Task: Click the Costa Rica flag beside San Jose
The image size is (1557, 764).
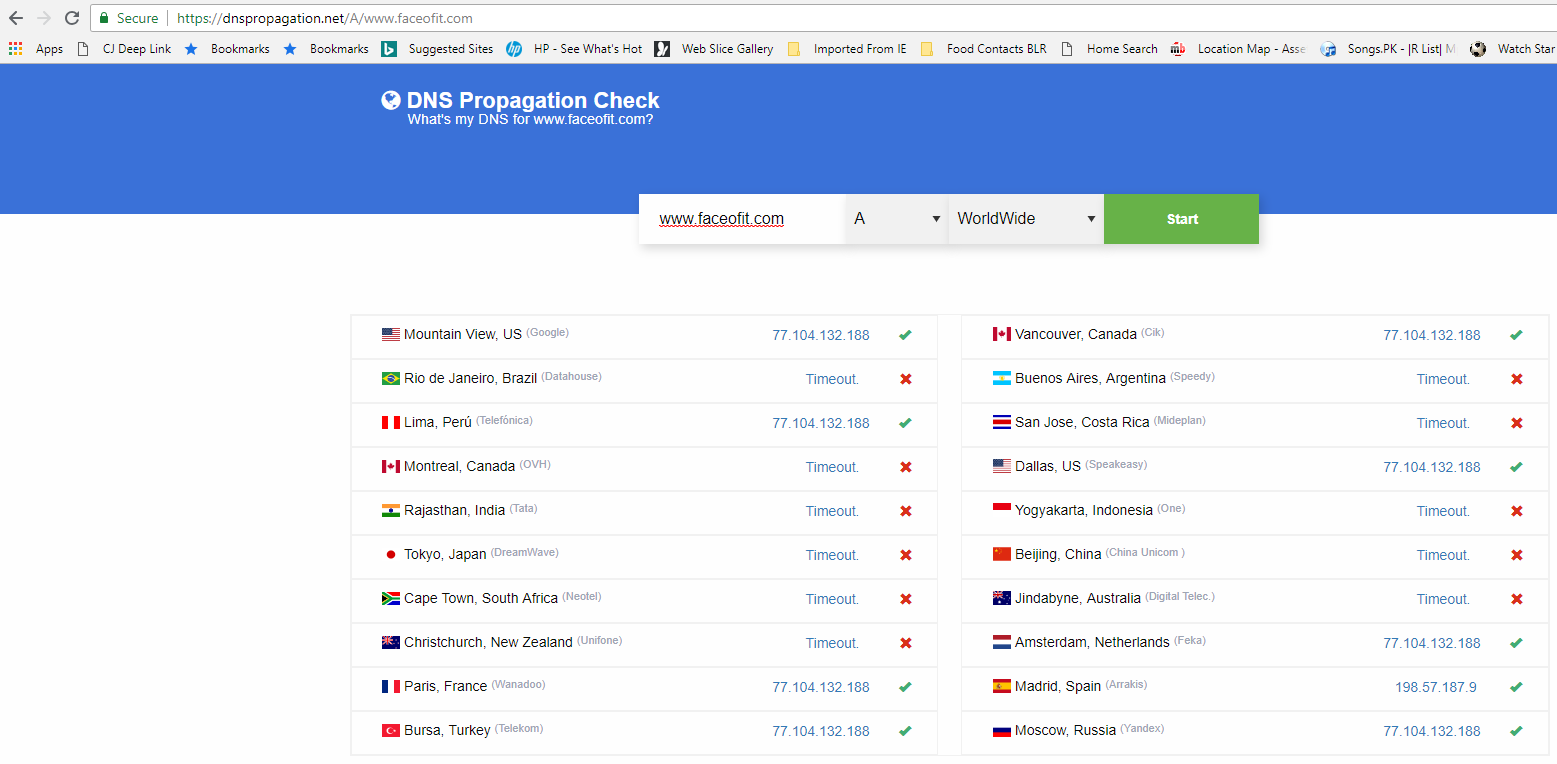Action: [1002, 422]
